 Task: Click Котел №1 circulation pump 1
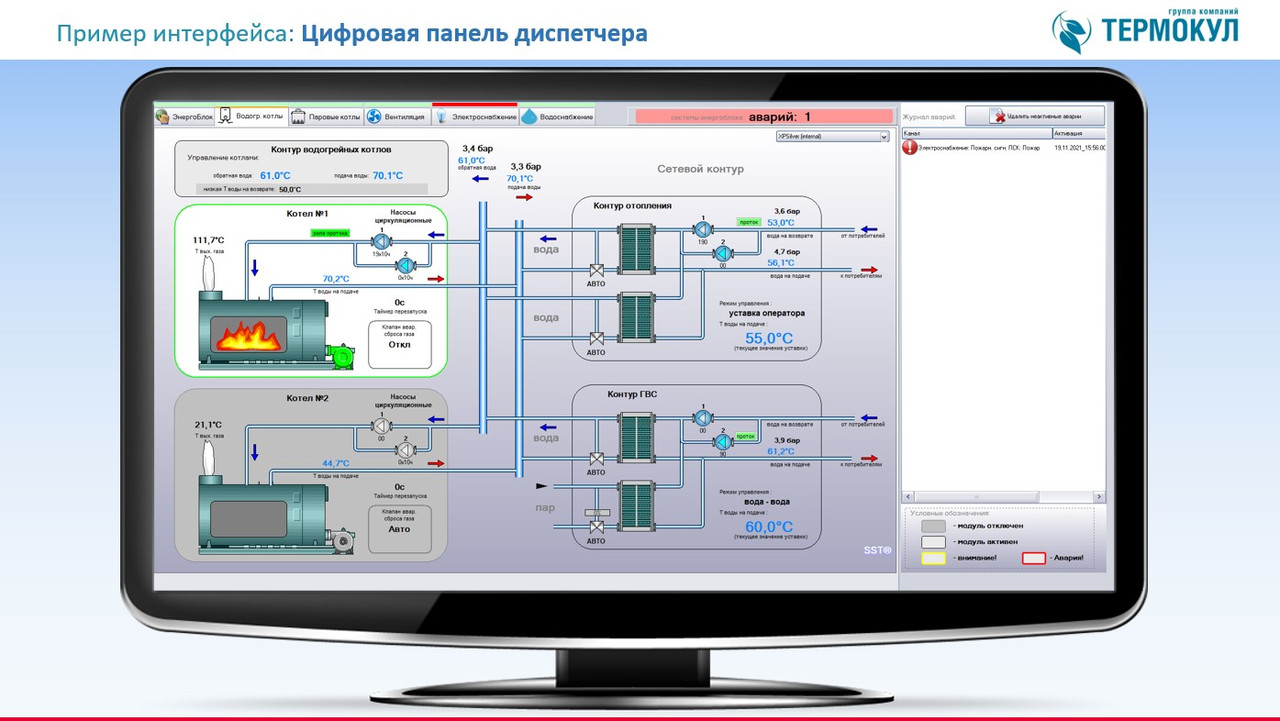(381, 241)
